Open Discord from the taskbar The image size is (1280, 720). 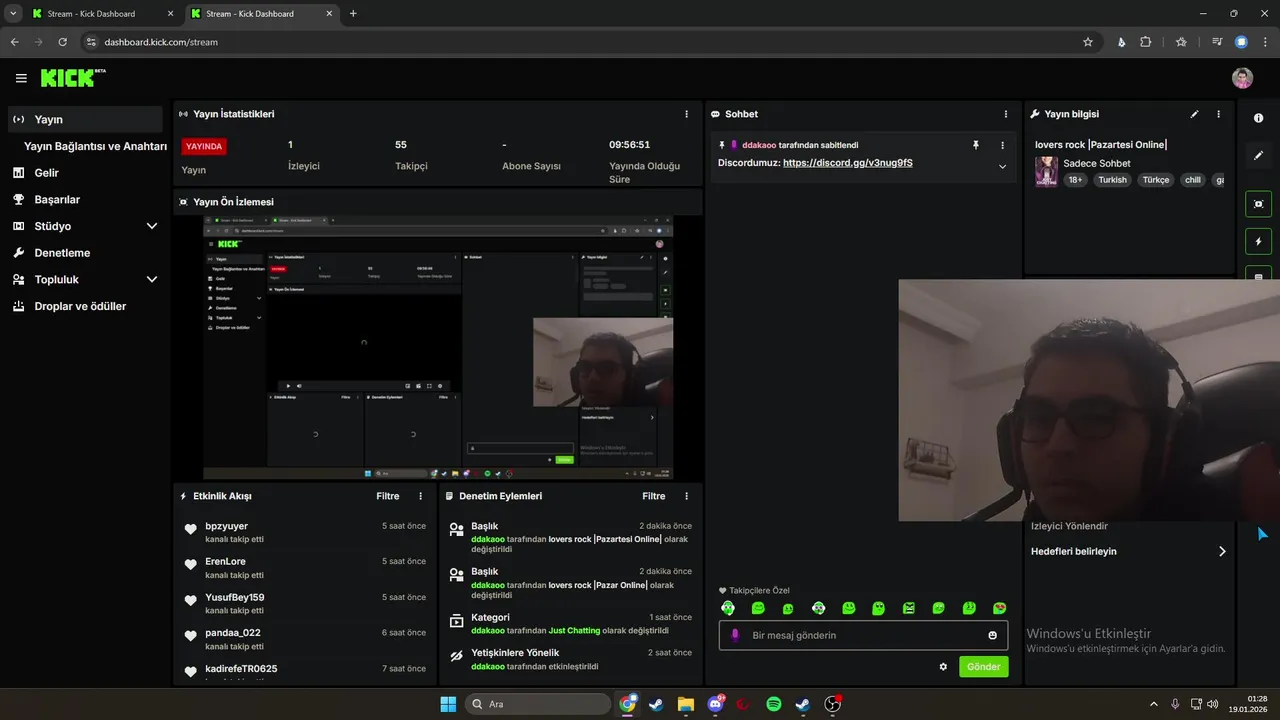point(716,704)
